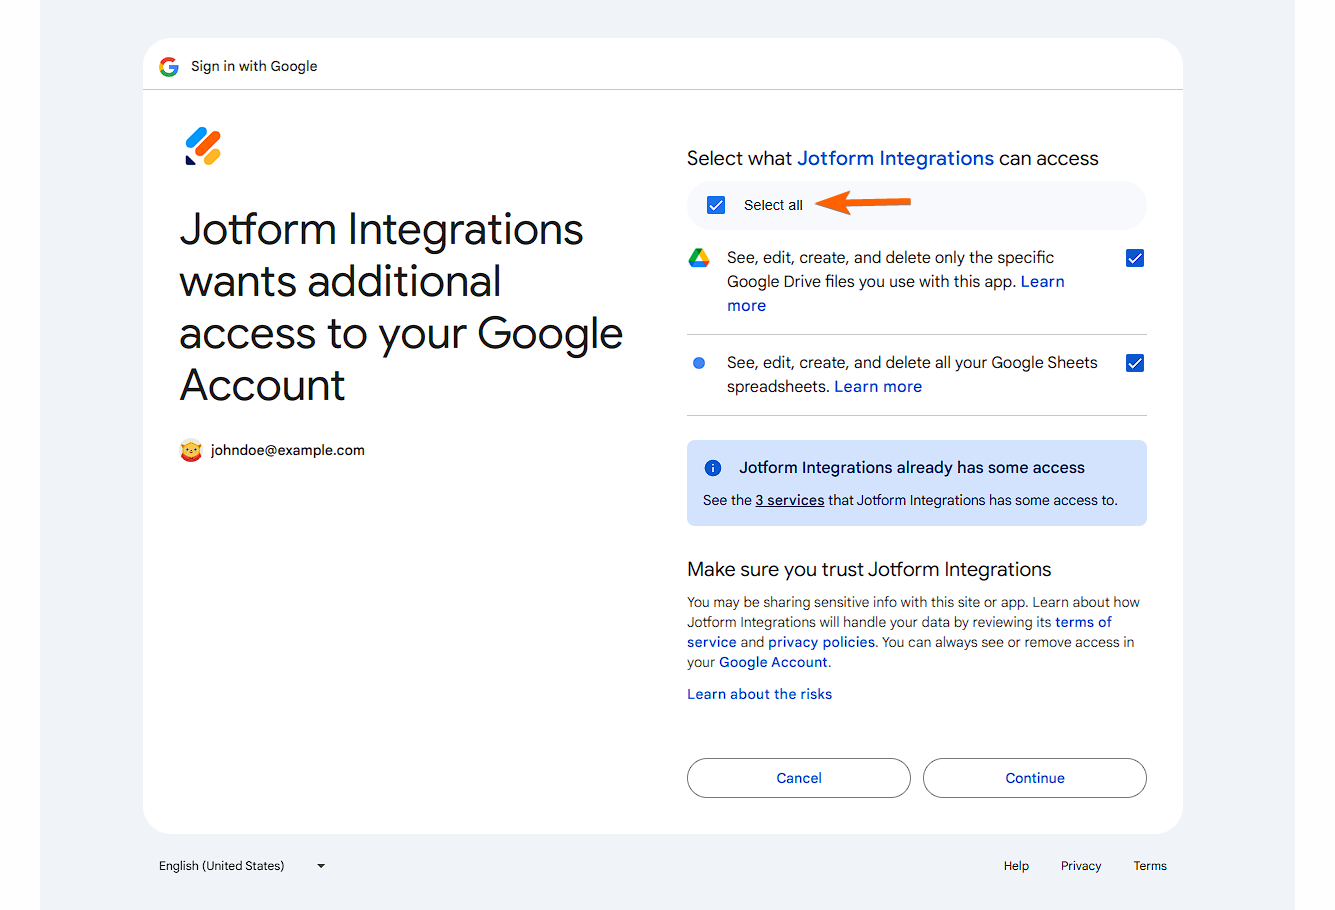1335x910 pixels.
Task: Click the blue Google Sheets dot icon
Action: (699, 363)
